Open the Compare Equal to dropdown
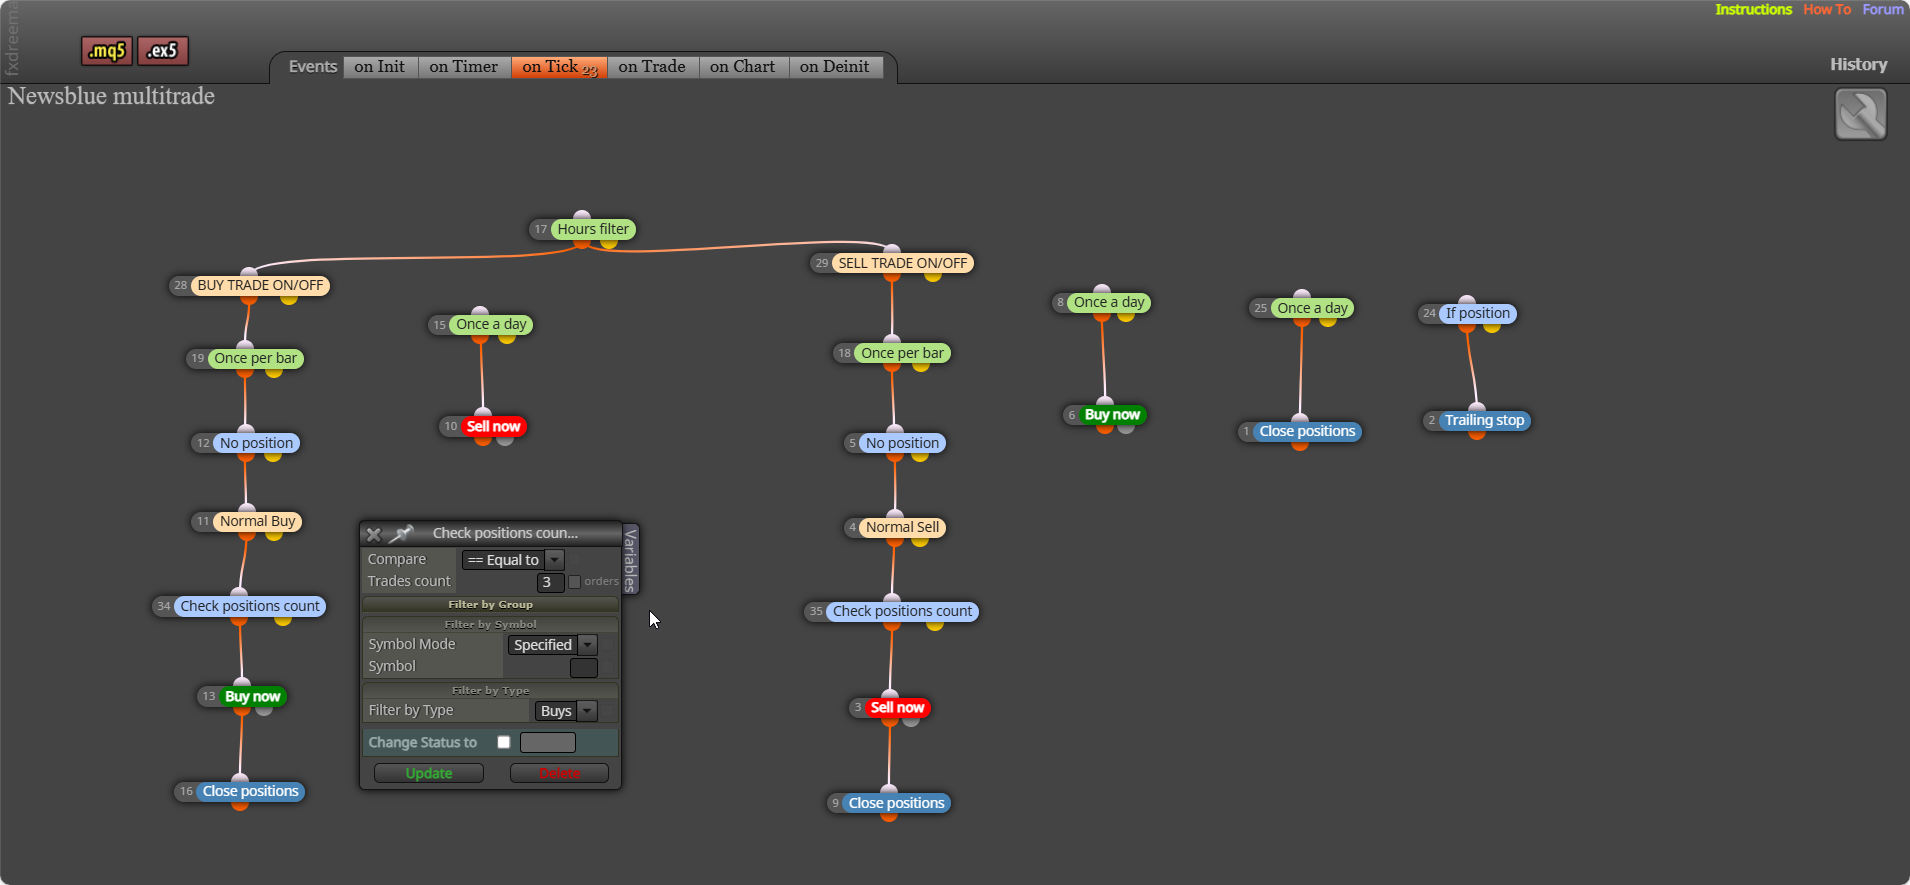 [x=513, y=560]
